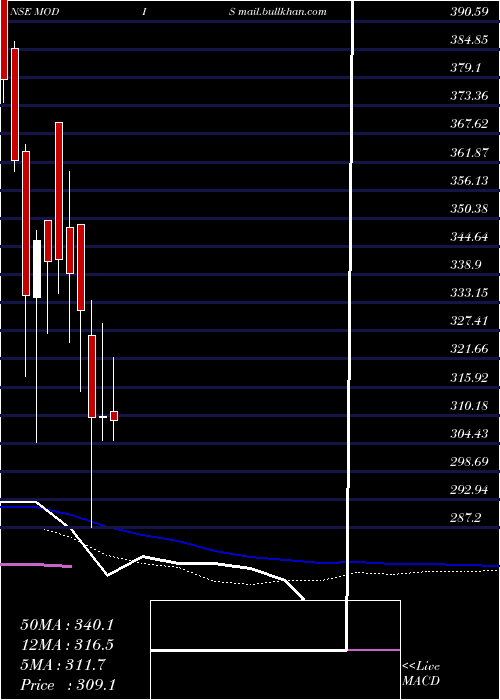Click the 390.59 price axis label
This screenshot has width=500, height=700.
click(469, 12)
